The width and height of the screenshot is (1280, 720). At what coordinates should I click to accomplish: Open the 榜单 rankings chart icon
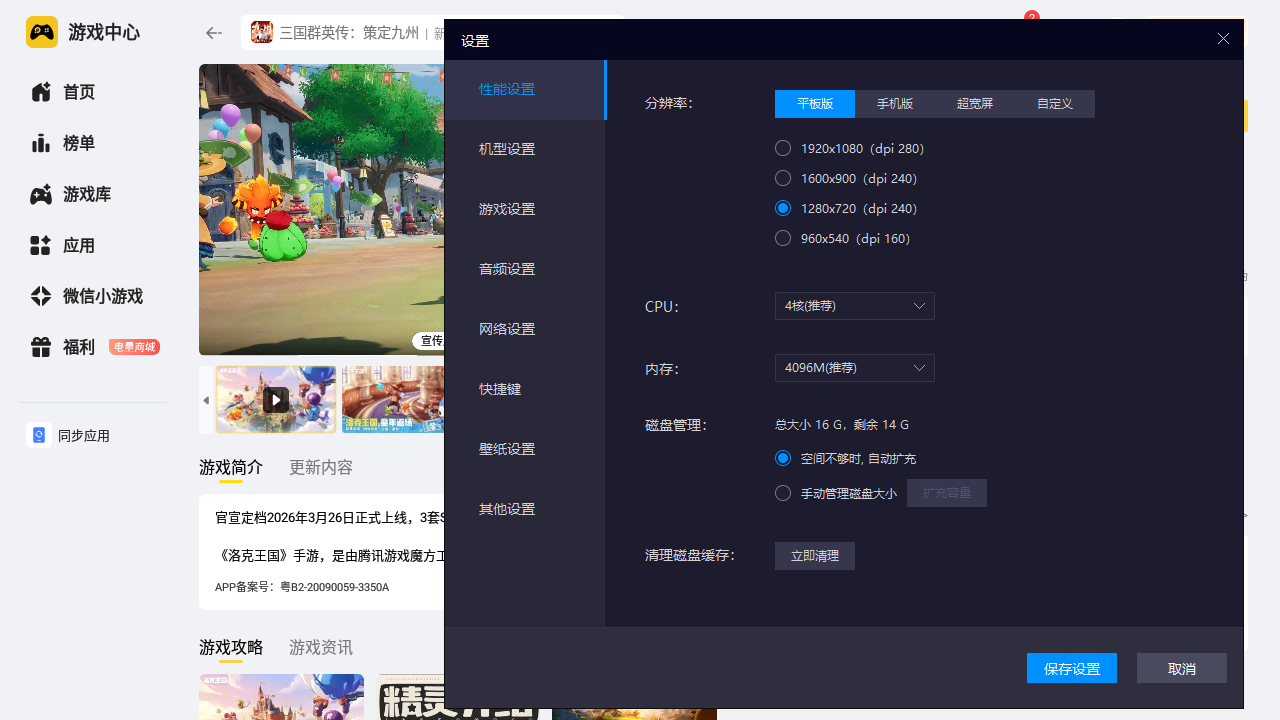41,143
